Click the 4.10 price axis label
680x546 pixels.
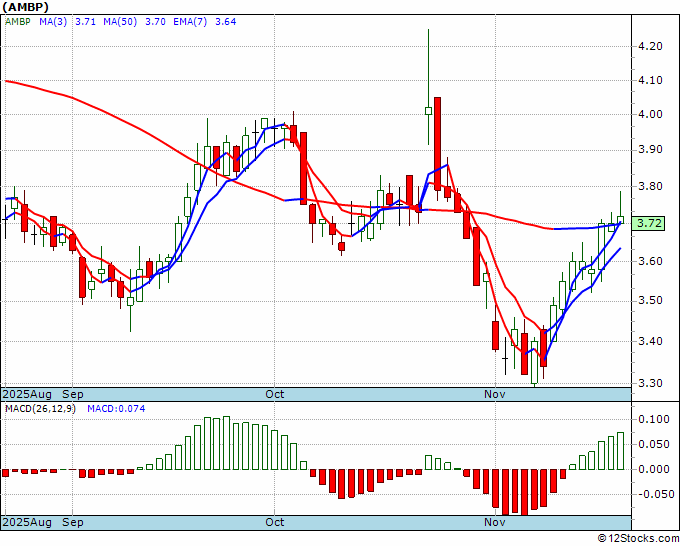tap(651, 80)
